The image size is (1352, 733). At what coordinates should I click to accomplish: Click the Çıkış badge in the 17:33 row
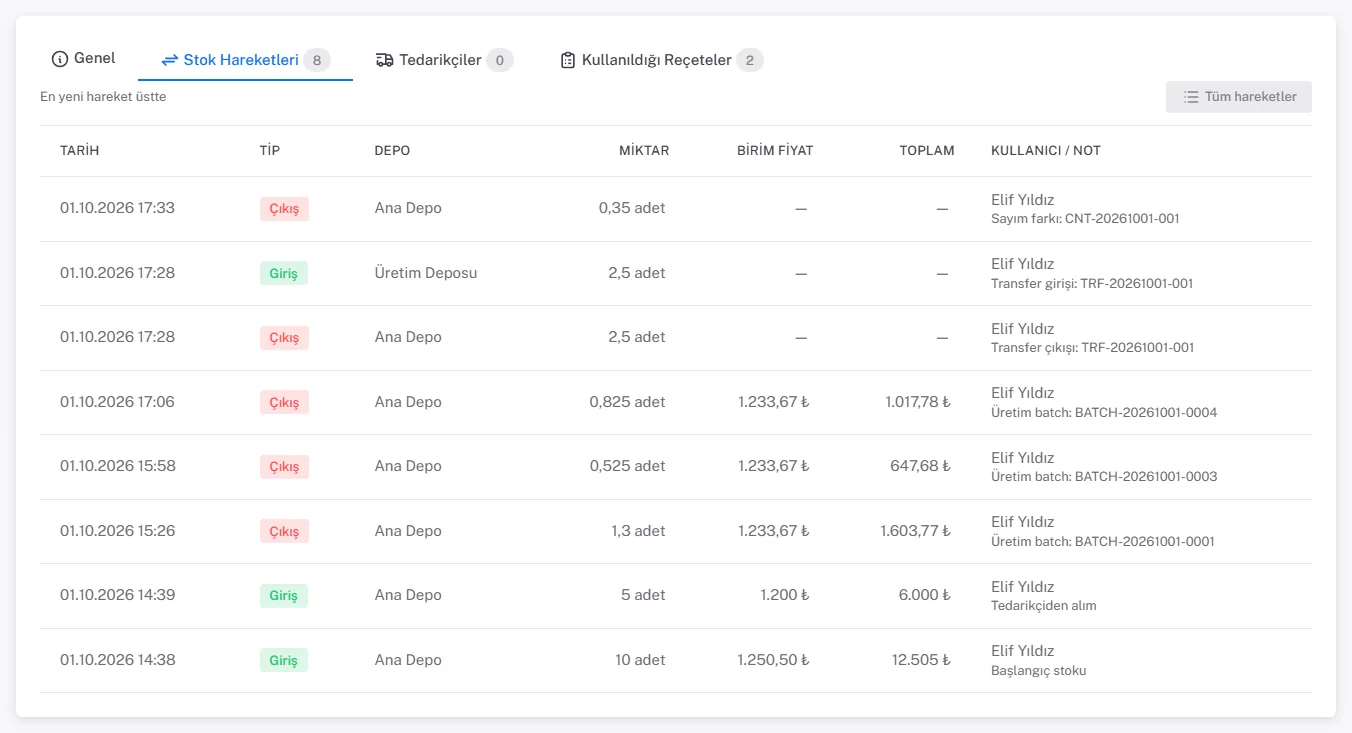[284, 209]
